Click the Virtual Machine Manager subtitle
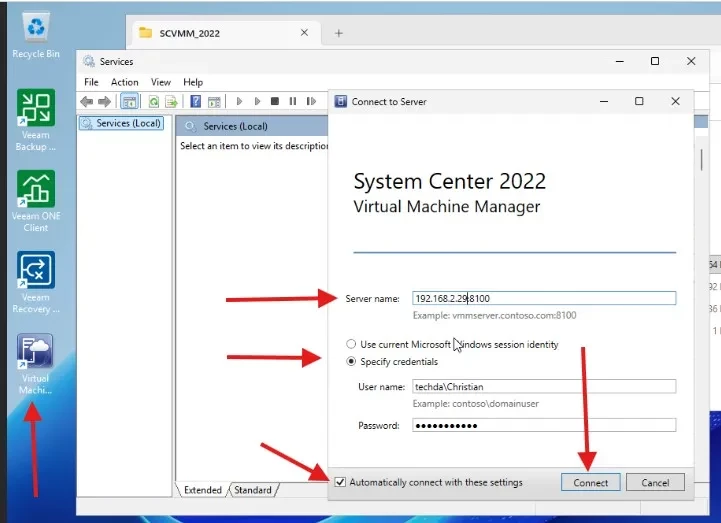 click(x=446, y=207)
